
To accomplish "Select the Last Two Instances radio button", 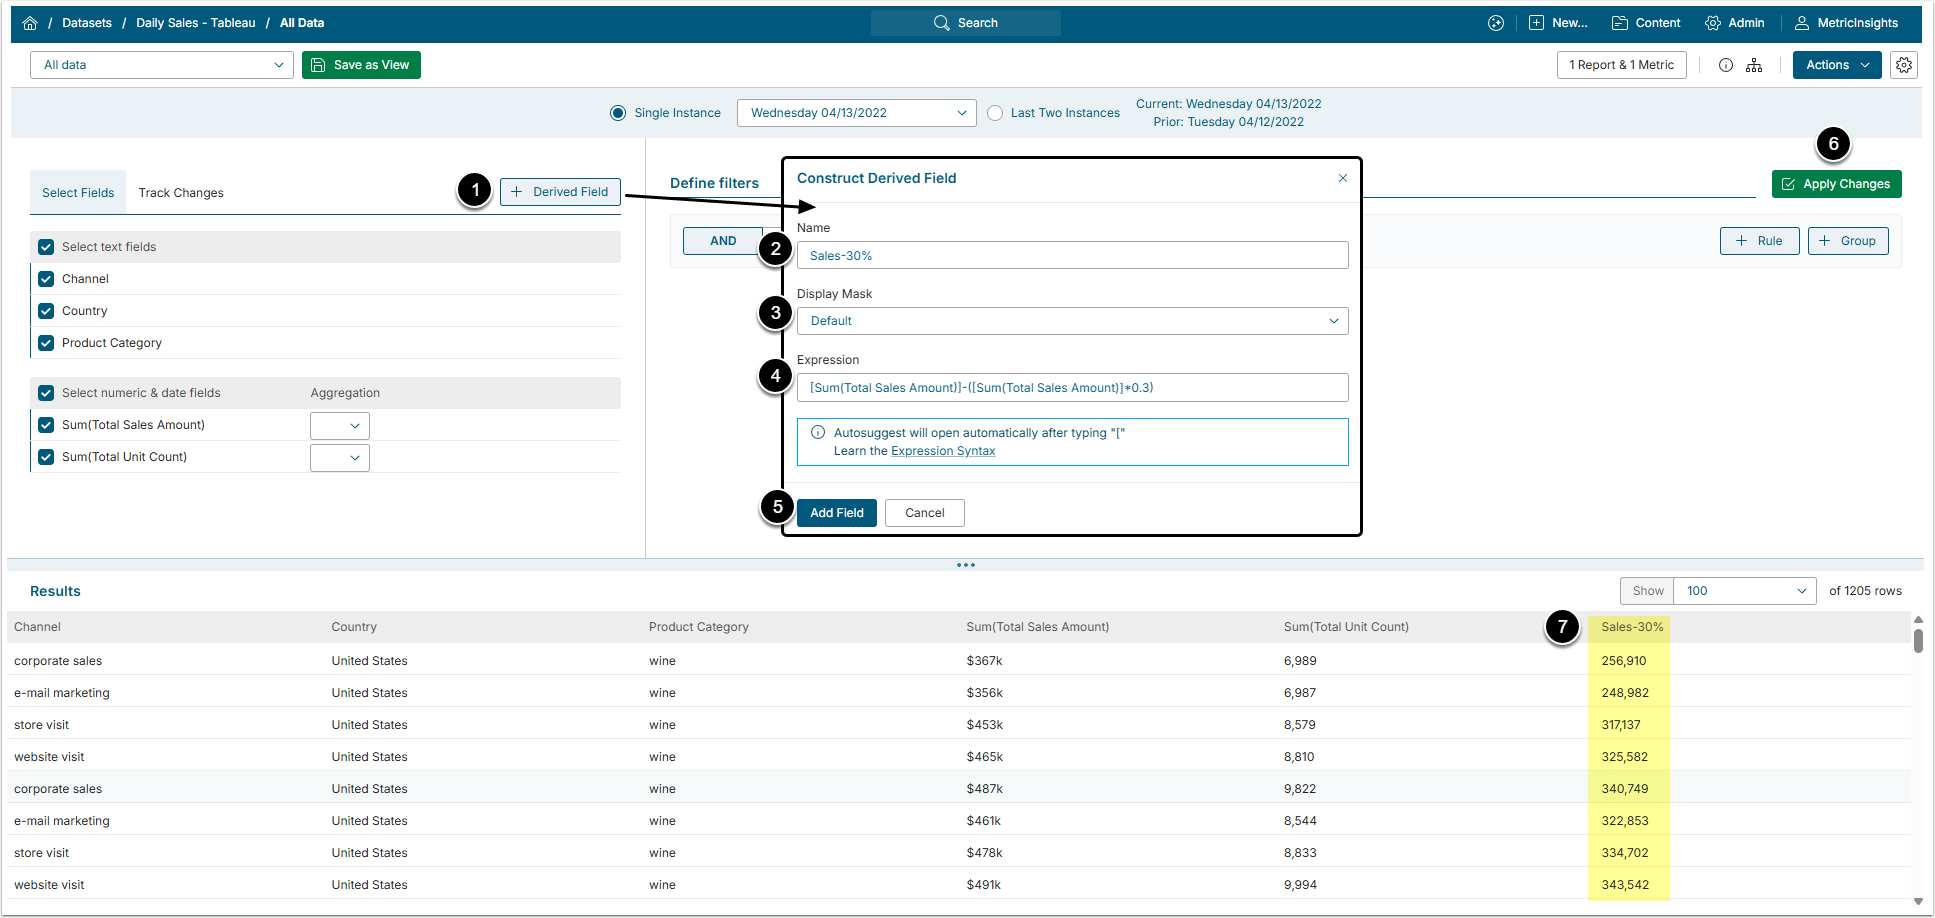I will pyautogui.click(x=995, y=113).
